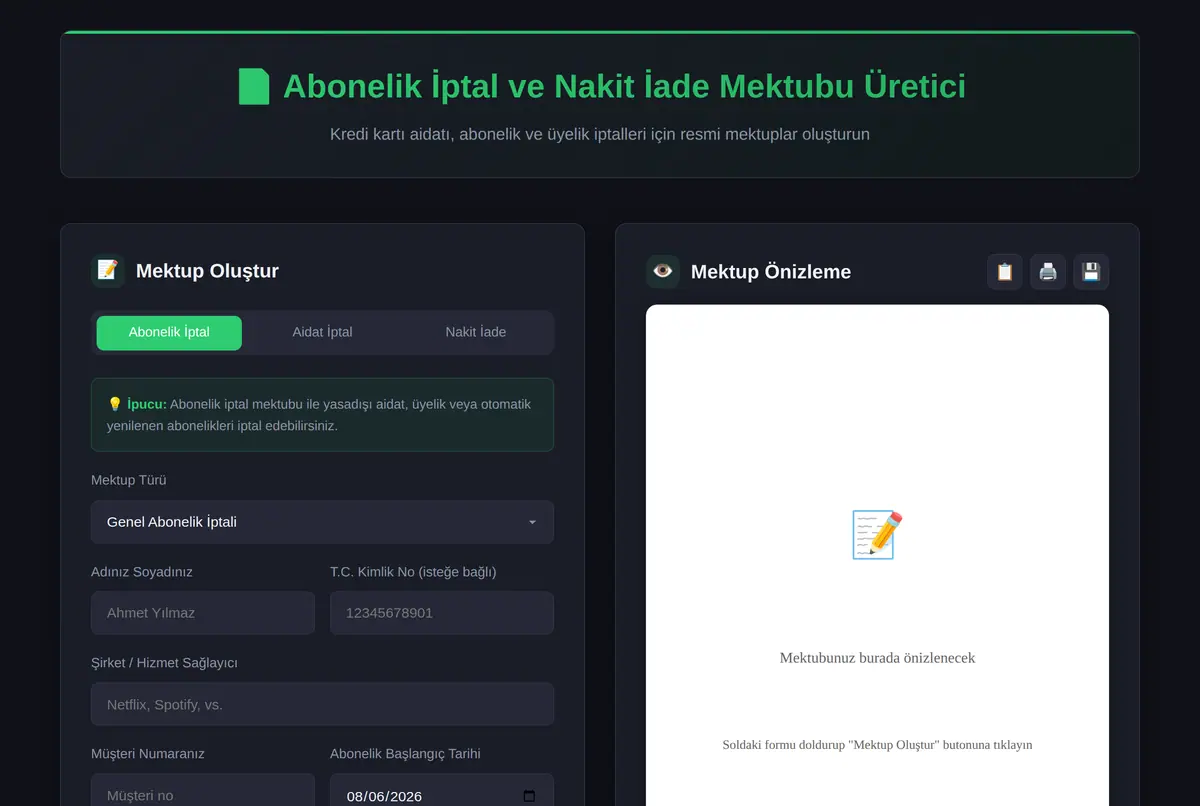
Task: Click the date value 08/06/2026
Action: [384, 796]
